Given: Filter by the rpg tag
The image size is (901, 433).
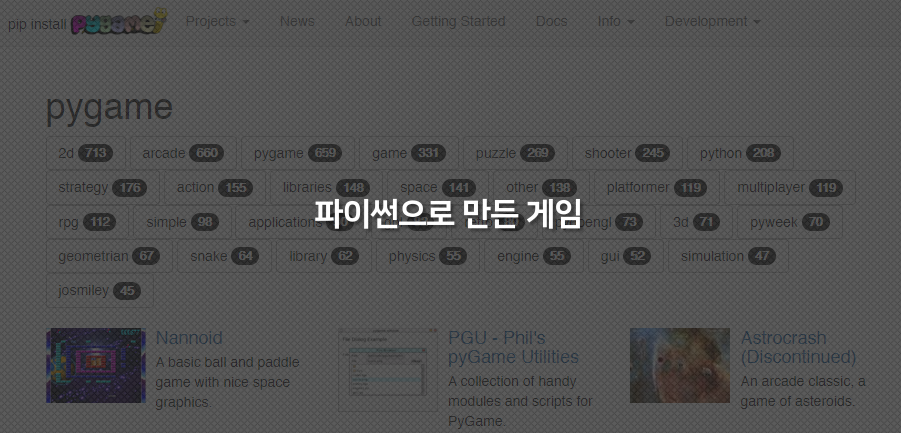Looking at the screenshot, I should (87, 222).
